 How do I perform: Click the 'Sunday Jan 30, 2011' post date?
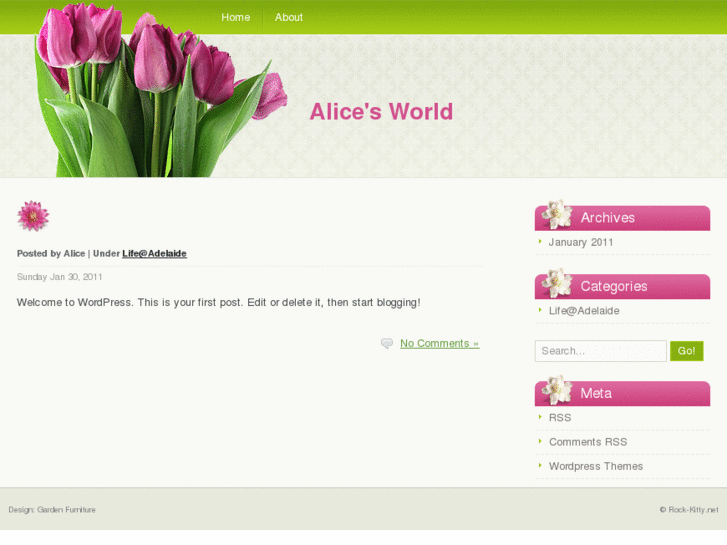point(59,277)
